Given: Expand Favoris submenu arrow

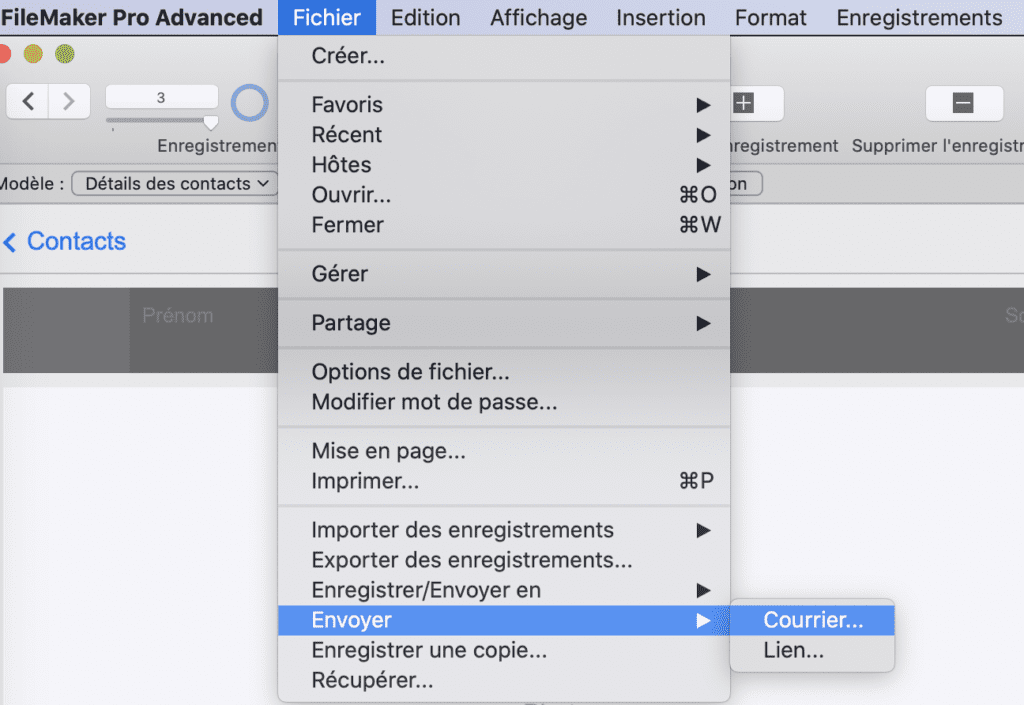Looking at the screenshot, I should click(703, 105).
